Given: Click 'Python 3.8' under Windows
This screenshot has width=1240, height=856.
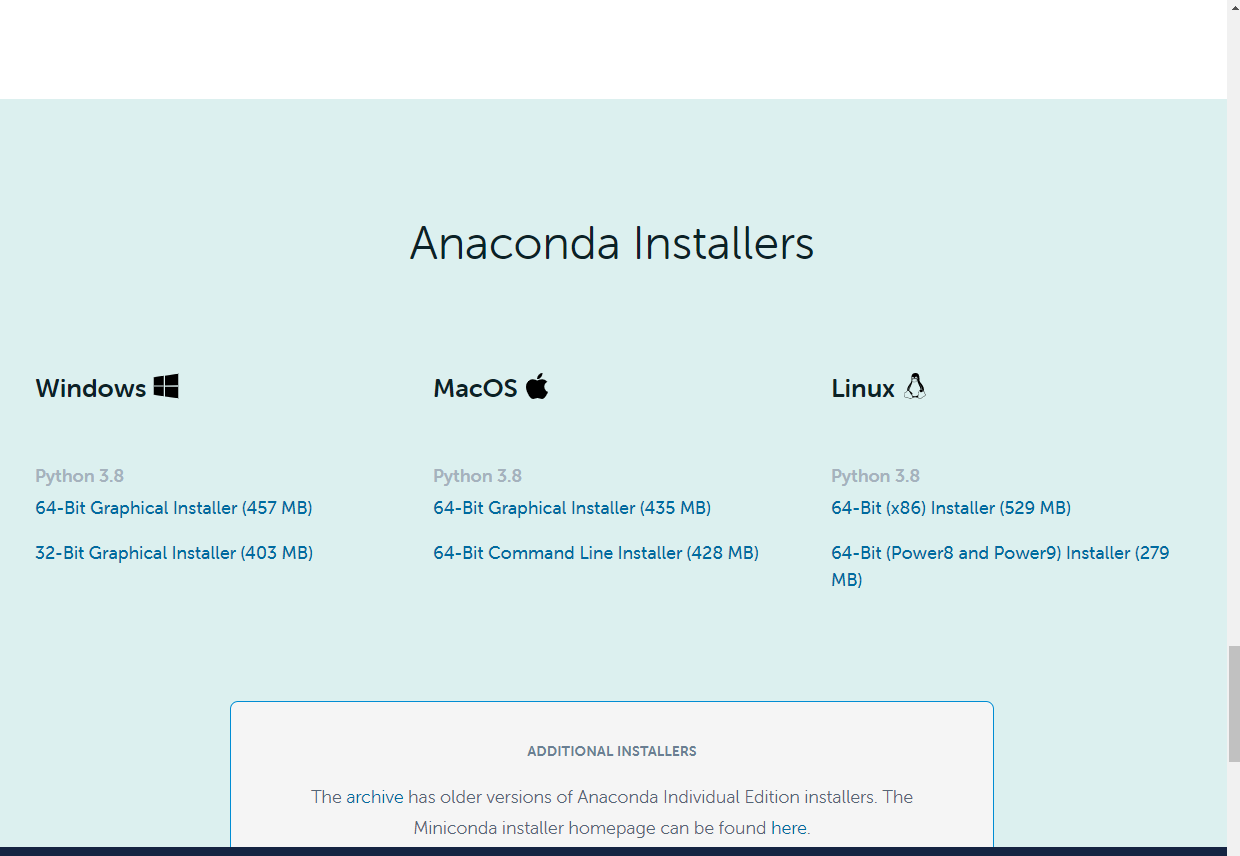Looking at the screenshot, I should (80, 476).
